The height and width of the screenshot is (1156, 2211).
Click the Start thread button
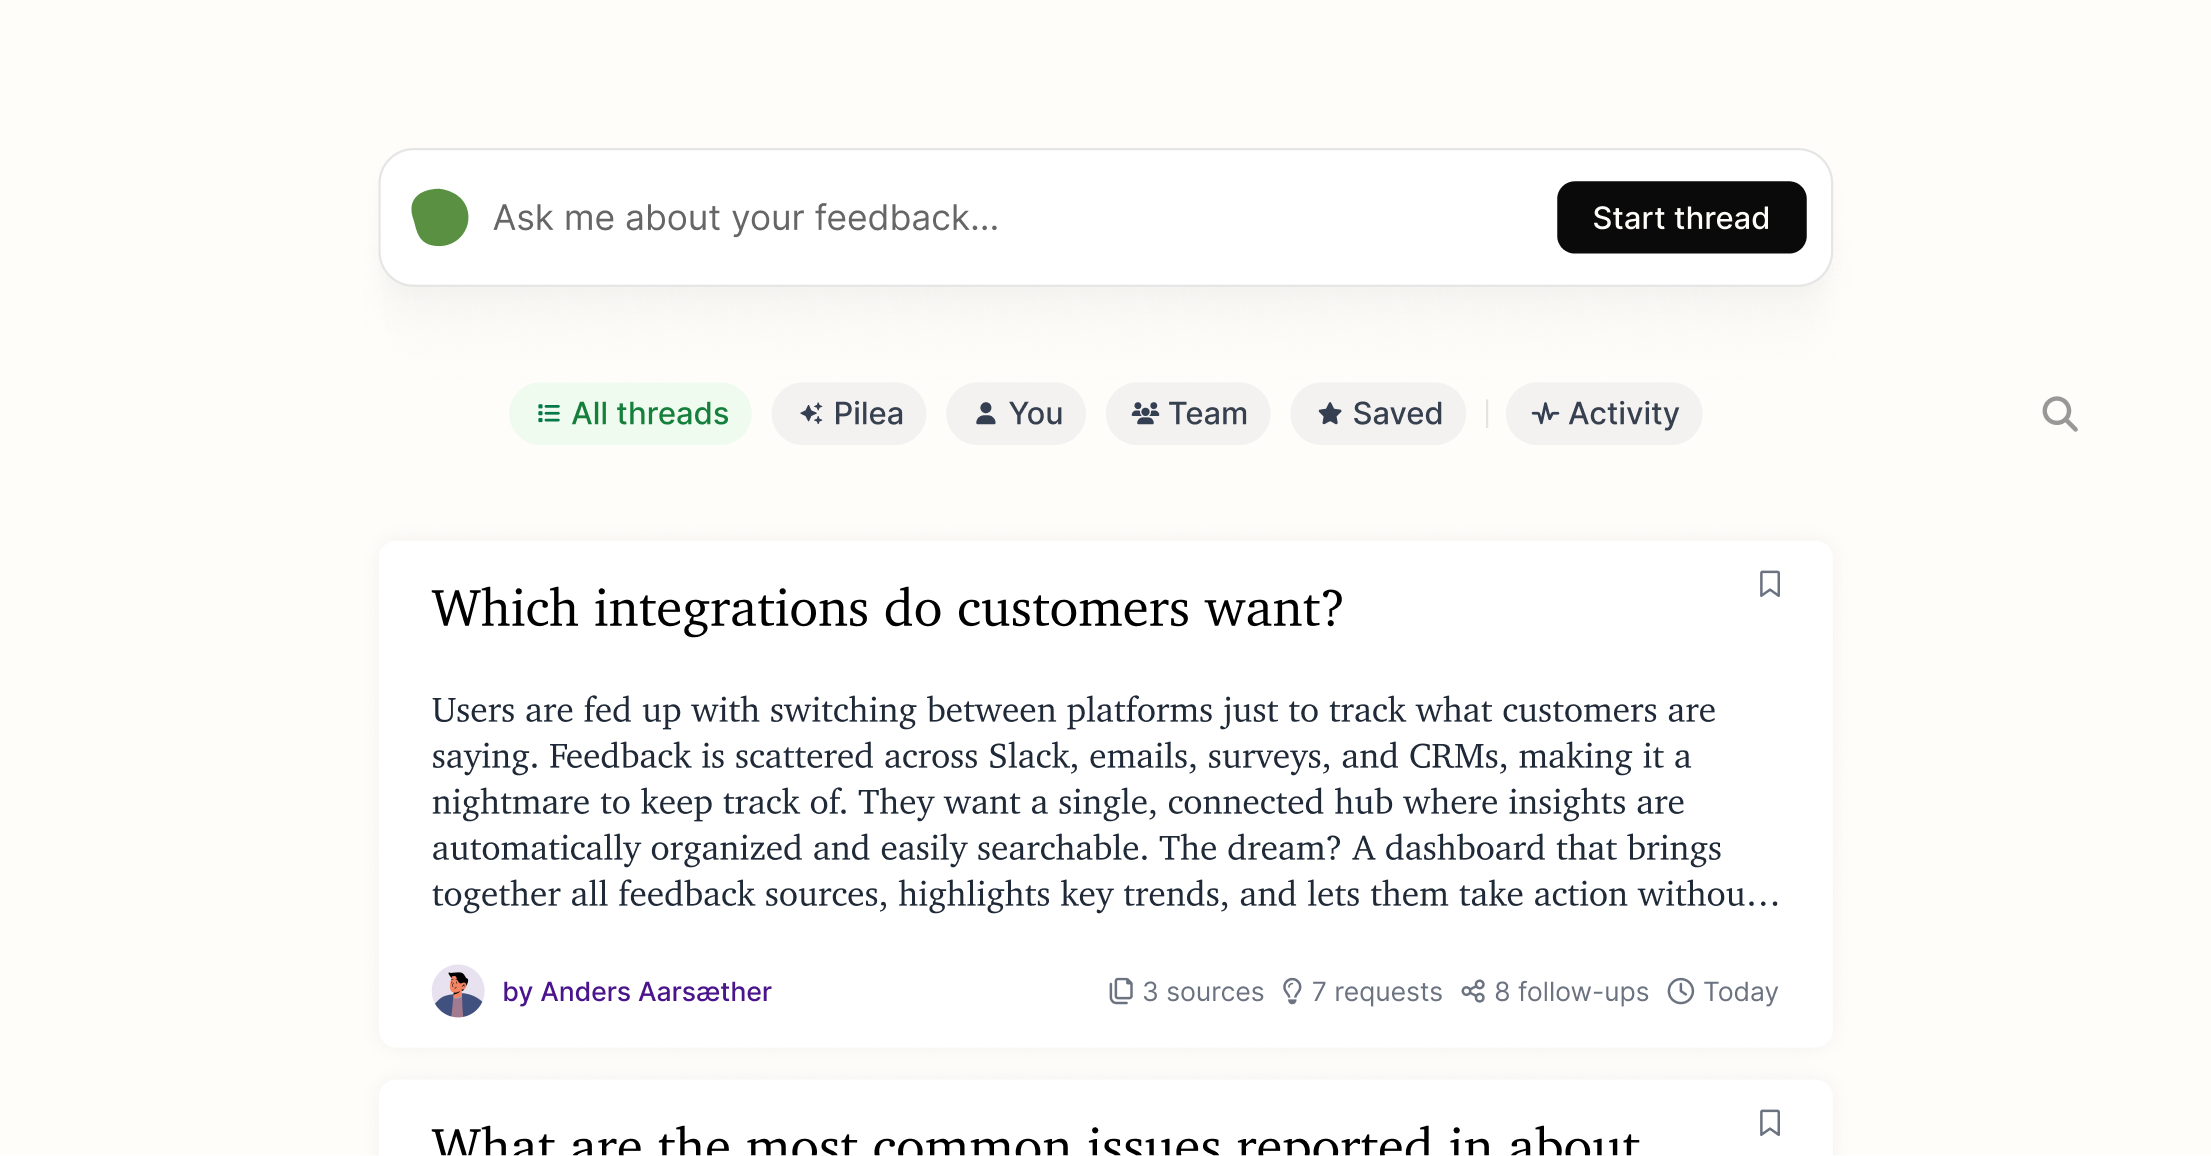coord(1681,217)
